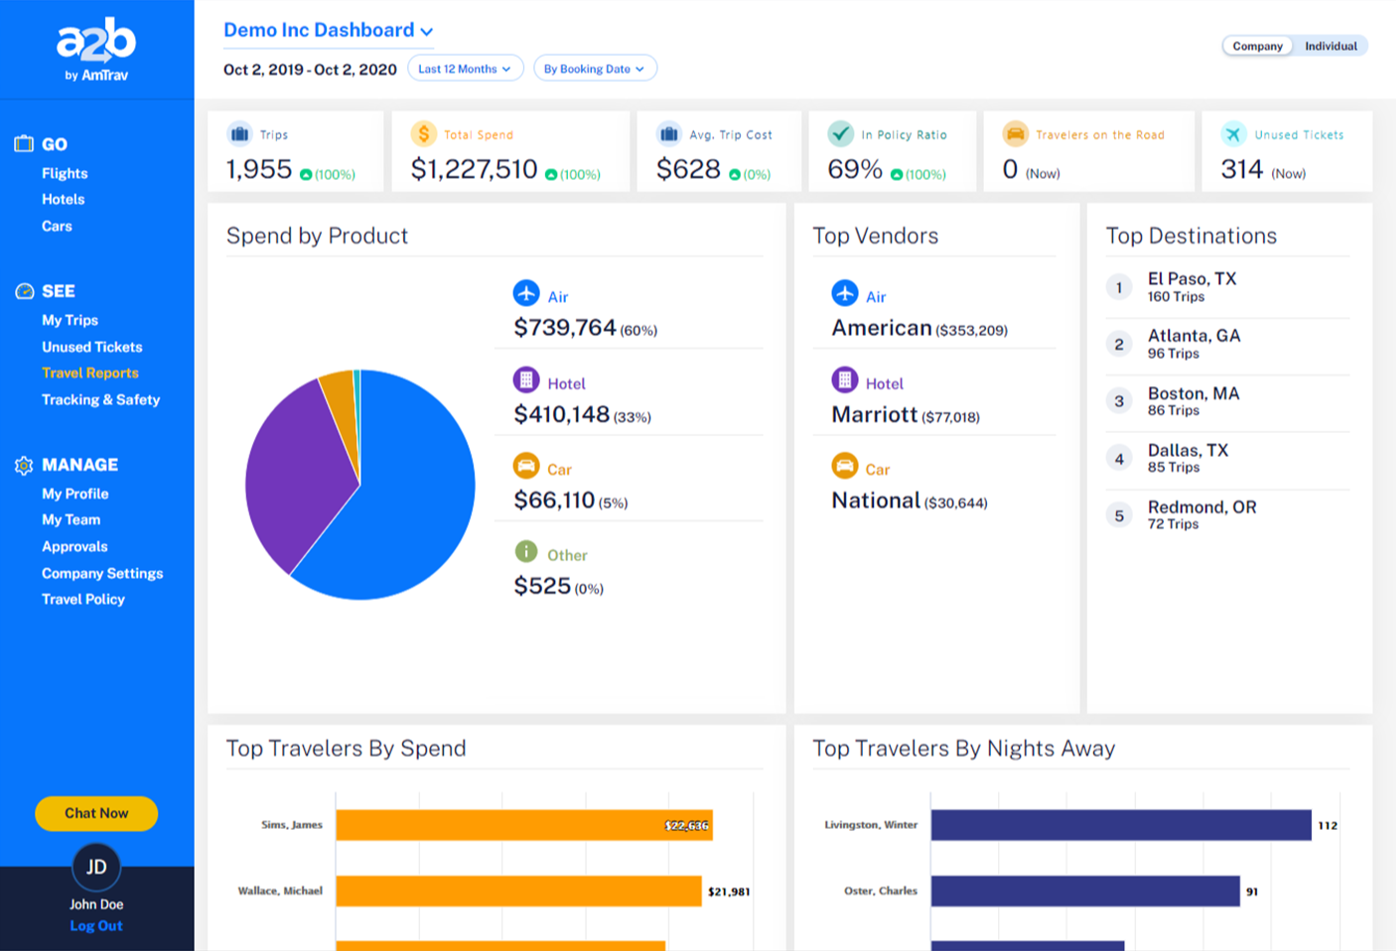Click the Log Out link
The height and width of the screenshot is (951, 1396).
96,925
